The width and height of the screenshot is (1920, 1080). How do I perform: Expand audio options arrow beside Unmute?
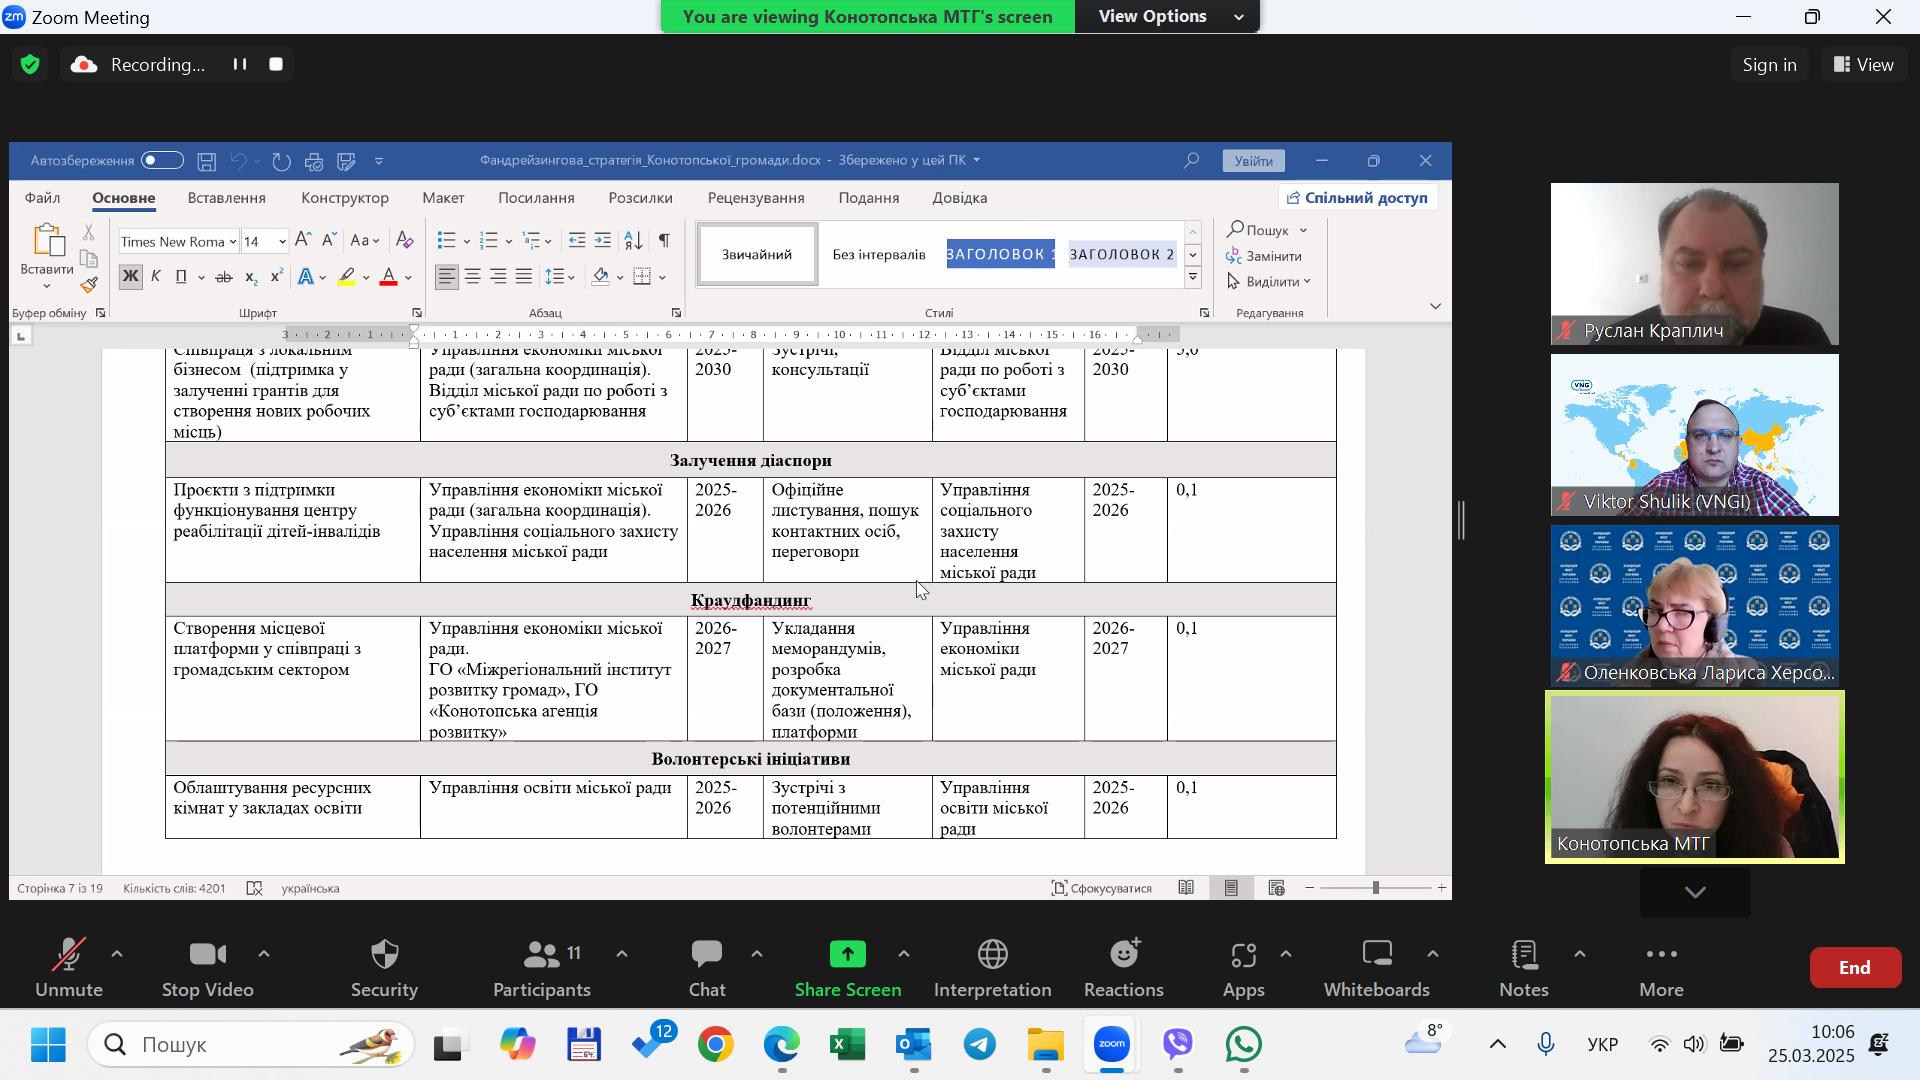(x=117, y=955)
